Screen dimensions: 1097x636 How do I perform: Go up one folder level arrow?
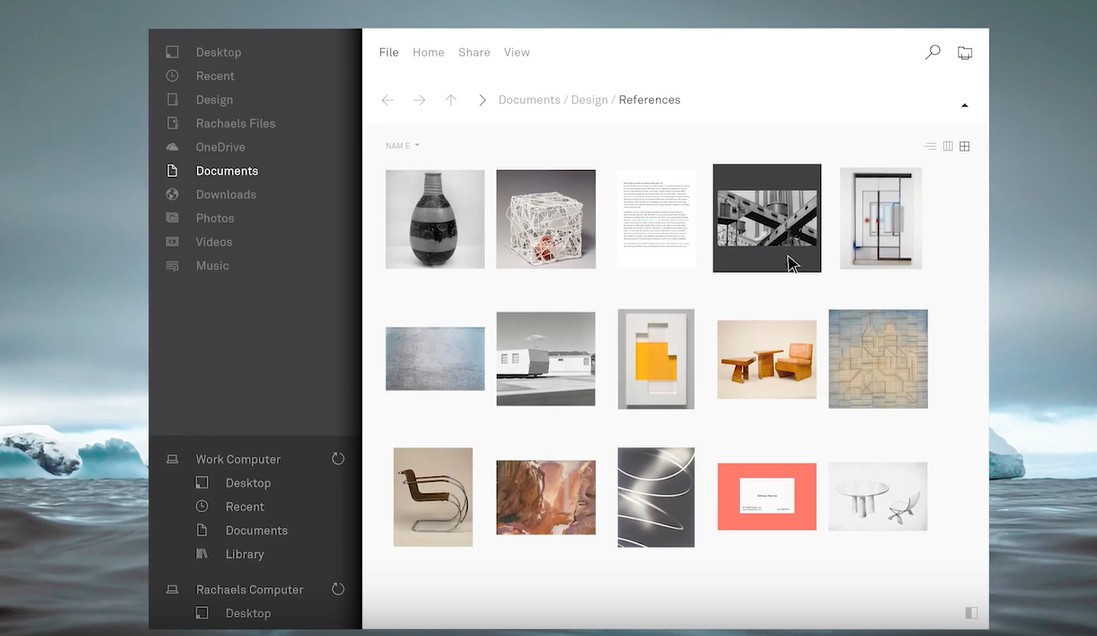coord(451,100)
